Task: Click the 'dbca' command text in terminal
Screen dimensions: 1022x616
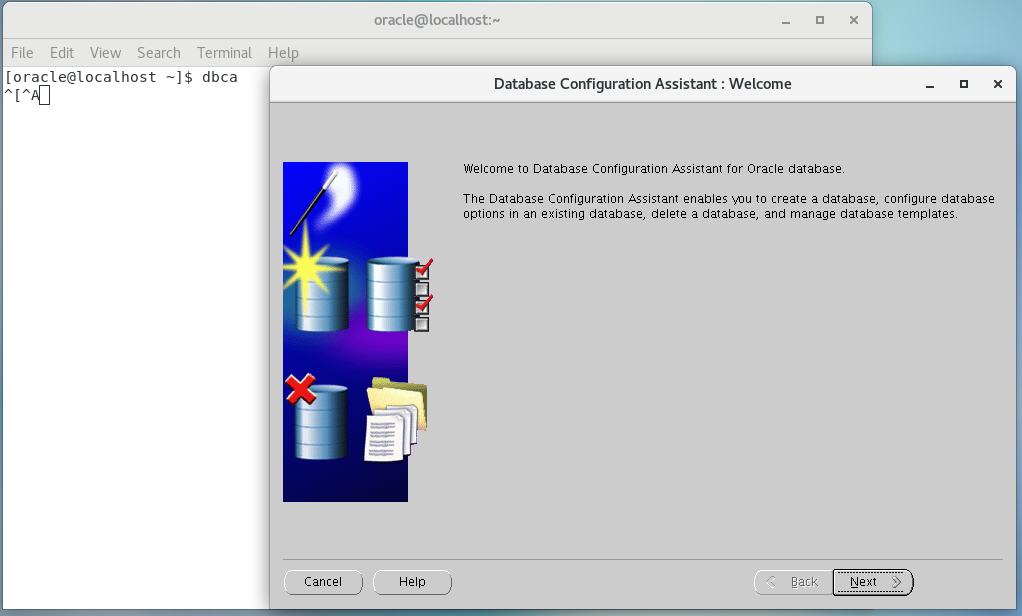Action: click(220, 77)
